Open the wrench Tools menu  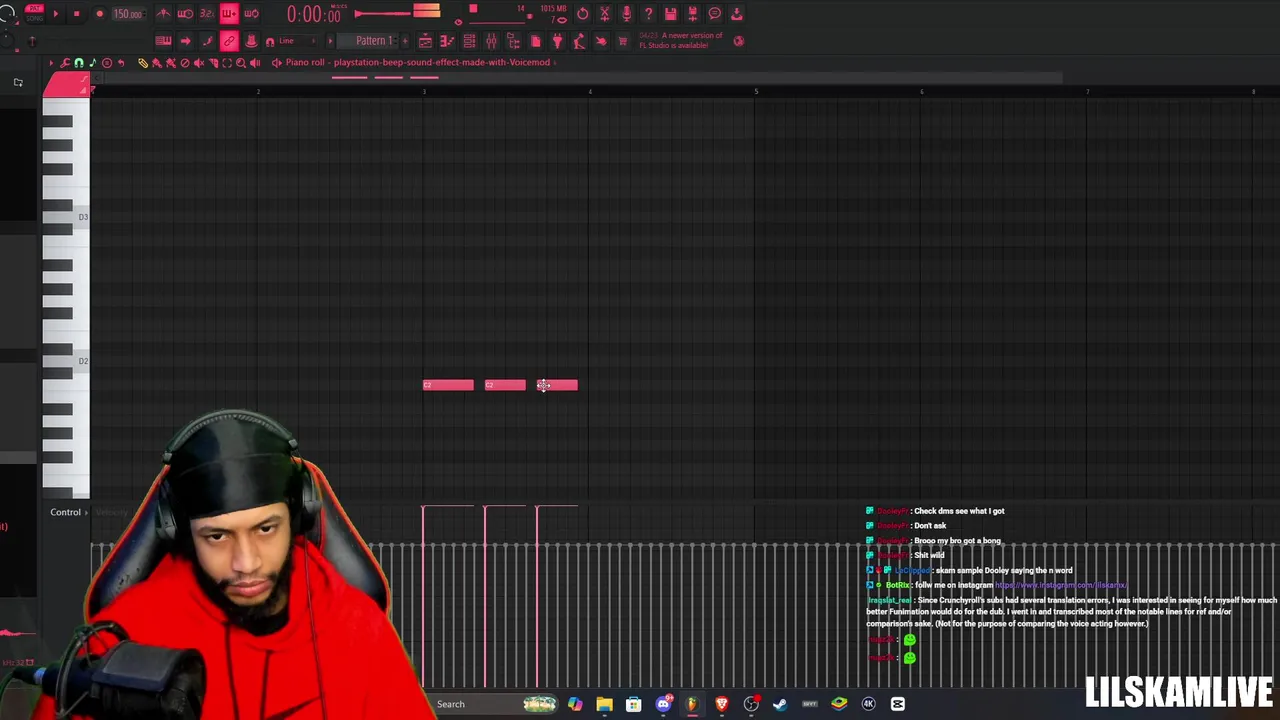(65, 63)
